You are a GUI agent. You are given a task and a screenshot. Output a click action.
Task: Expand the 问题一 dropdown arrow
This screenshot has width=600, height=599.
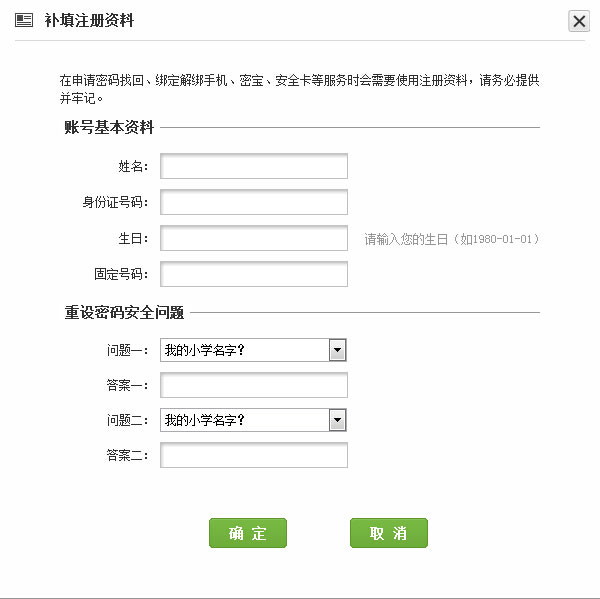(x=338, y=350)
